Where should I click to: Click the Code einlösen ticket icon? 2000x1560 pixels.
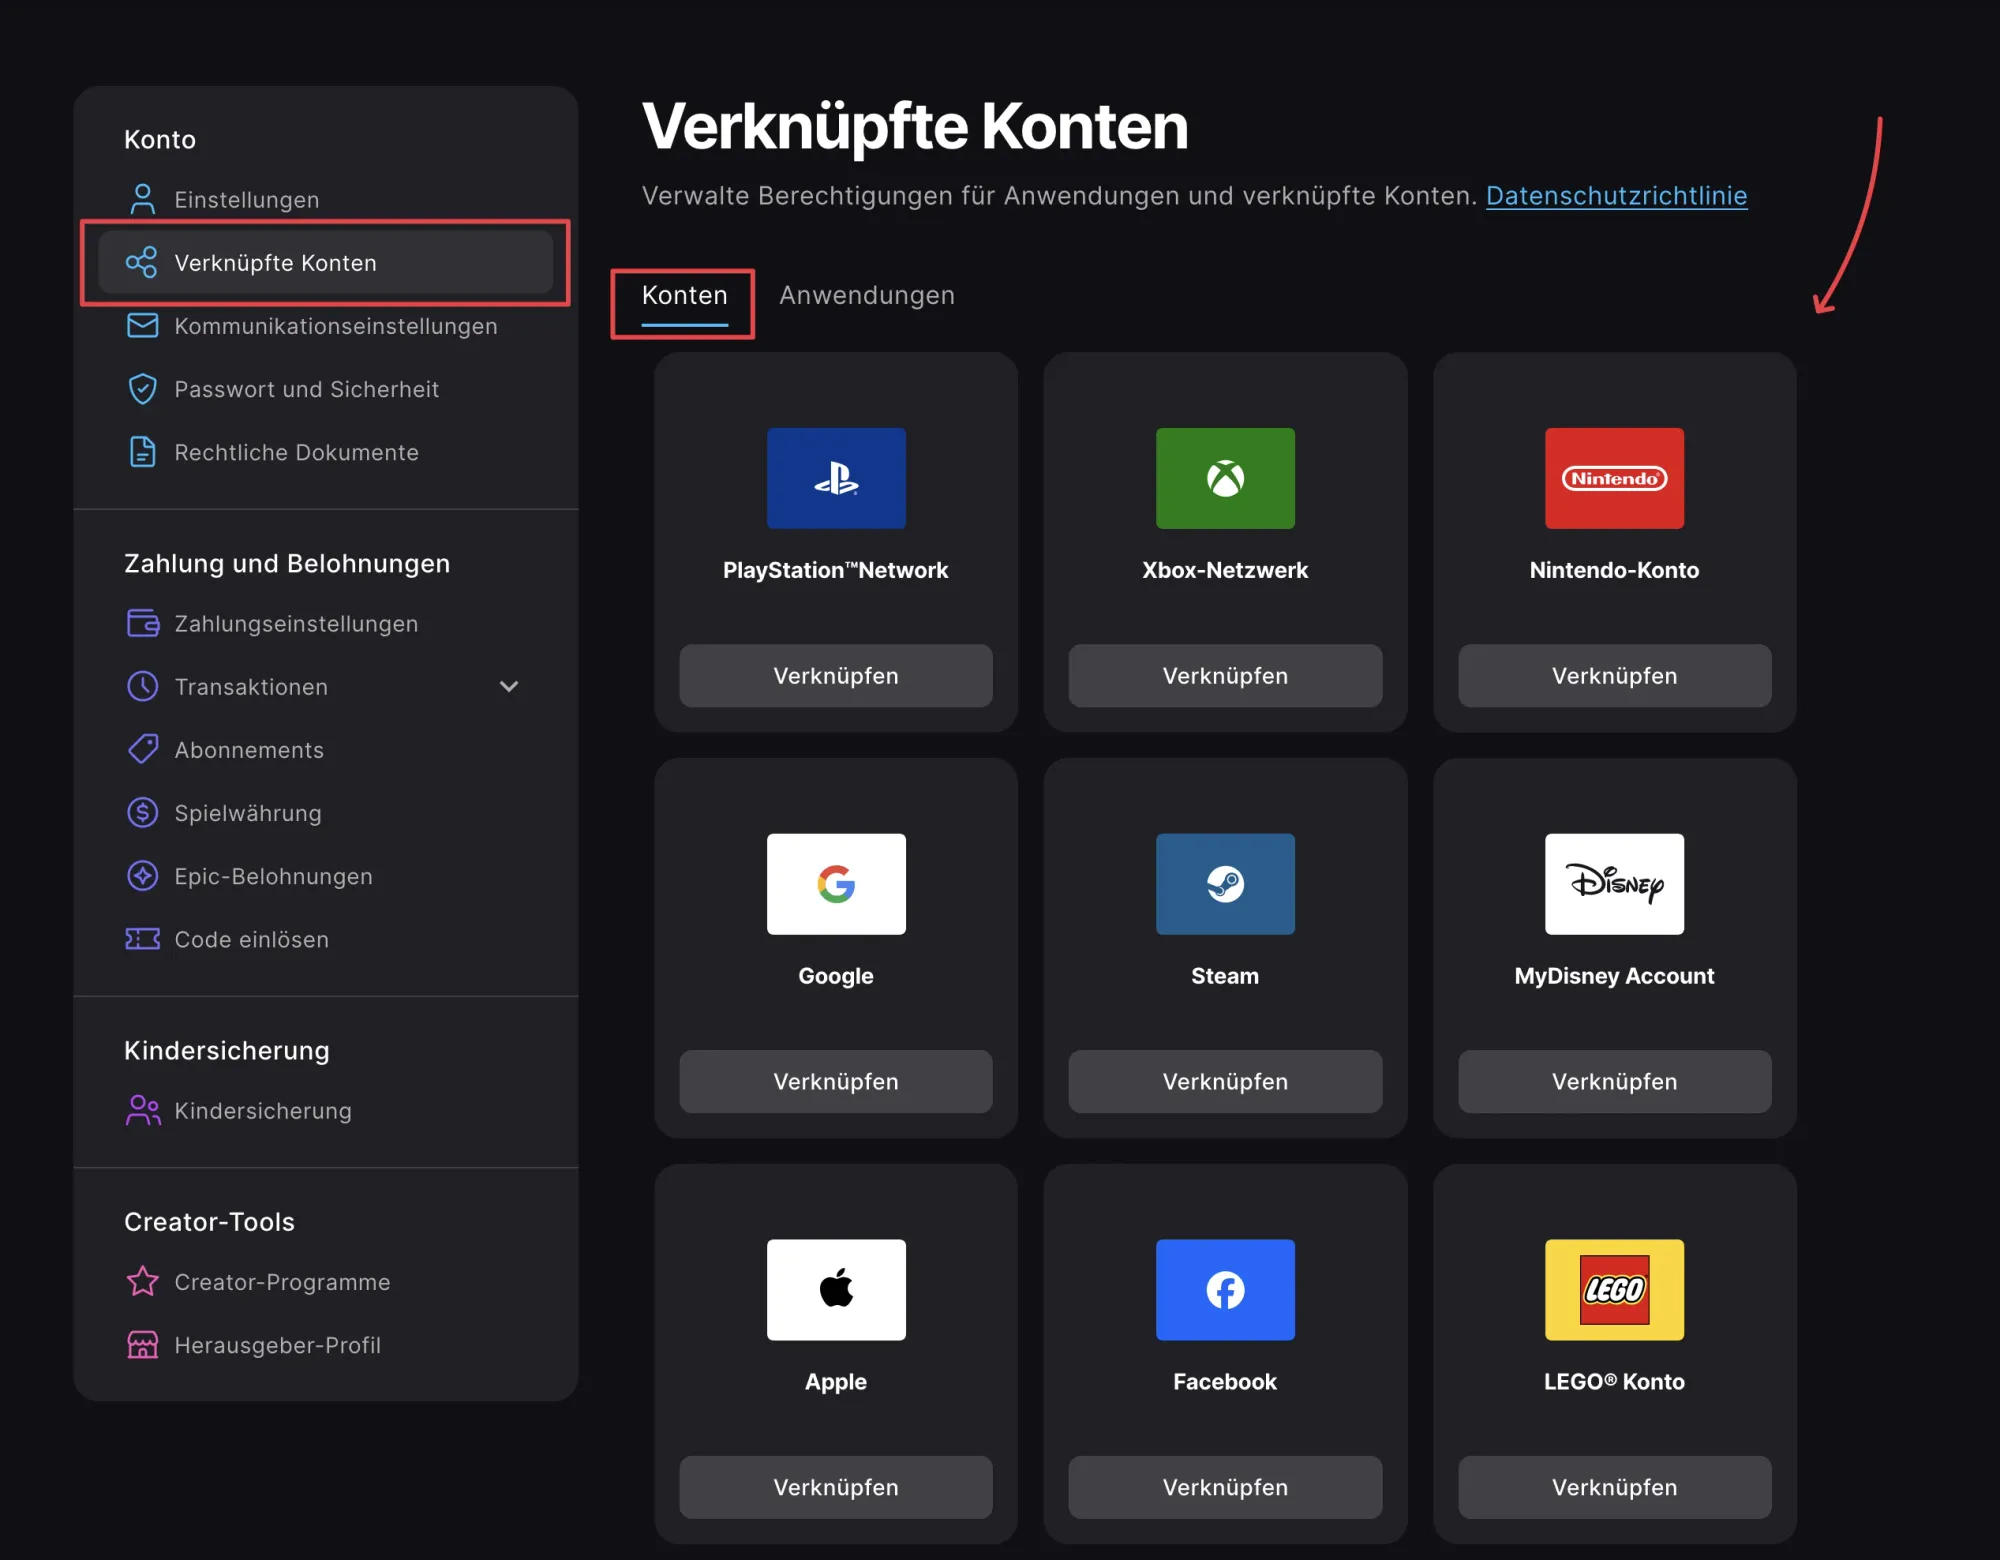(x=143, y=939)
